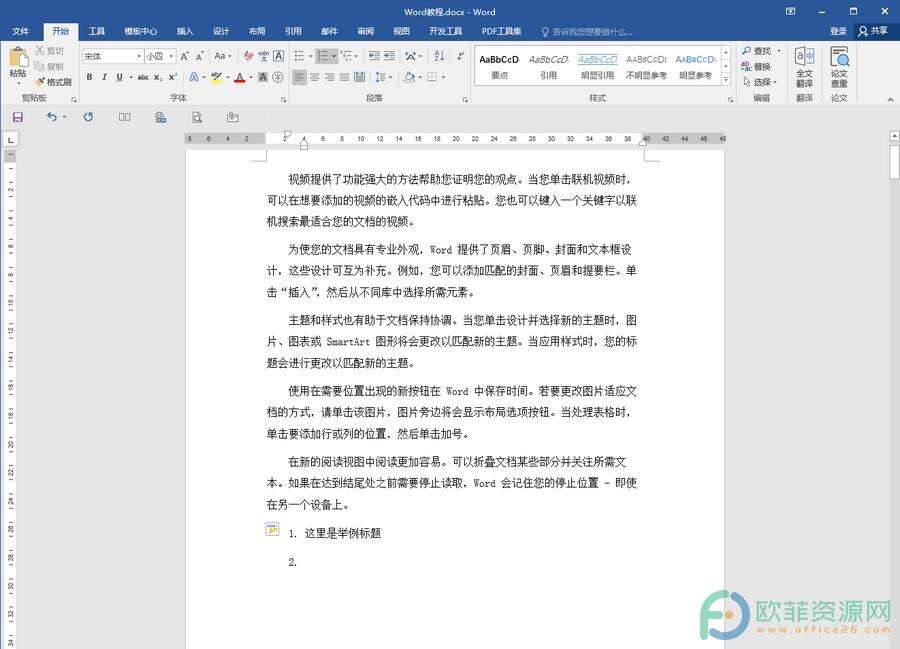
Task: Click the Share (共享) button
Action: pyautogui.click(x=874, y=31)
